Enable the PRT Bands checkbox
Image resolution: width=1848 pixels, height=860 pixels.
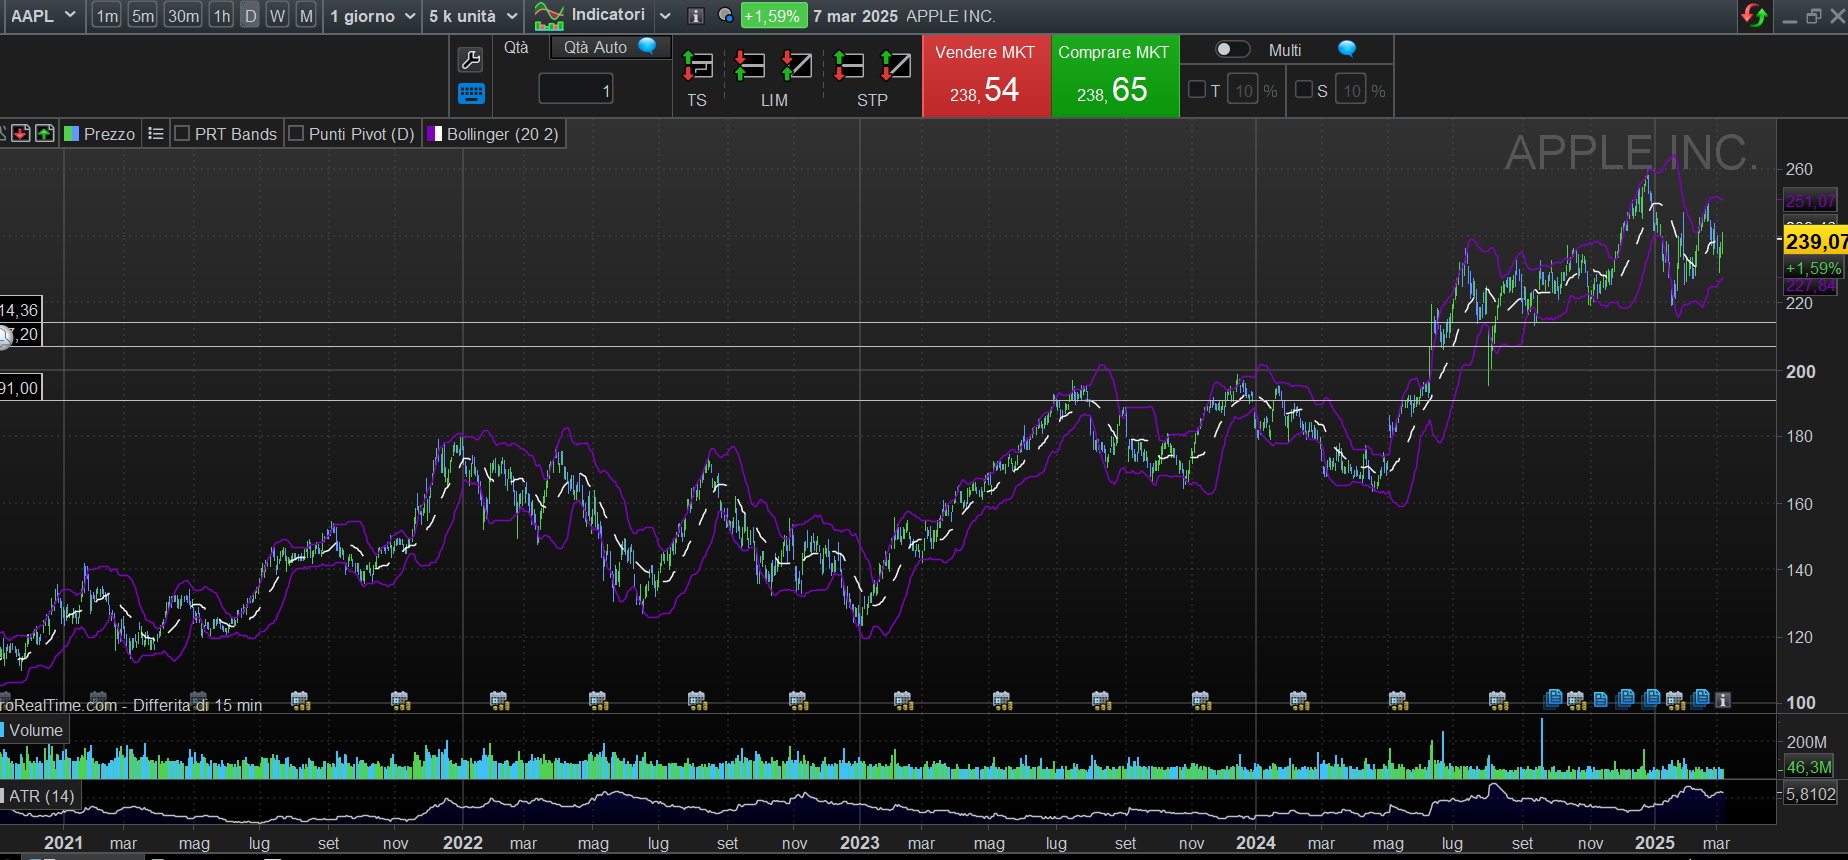182,134
